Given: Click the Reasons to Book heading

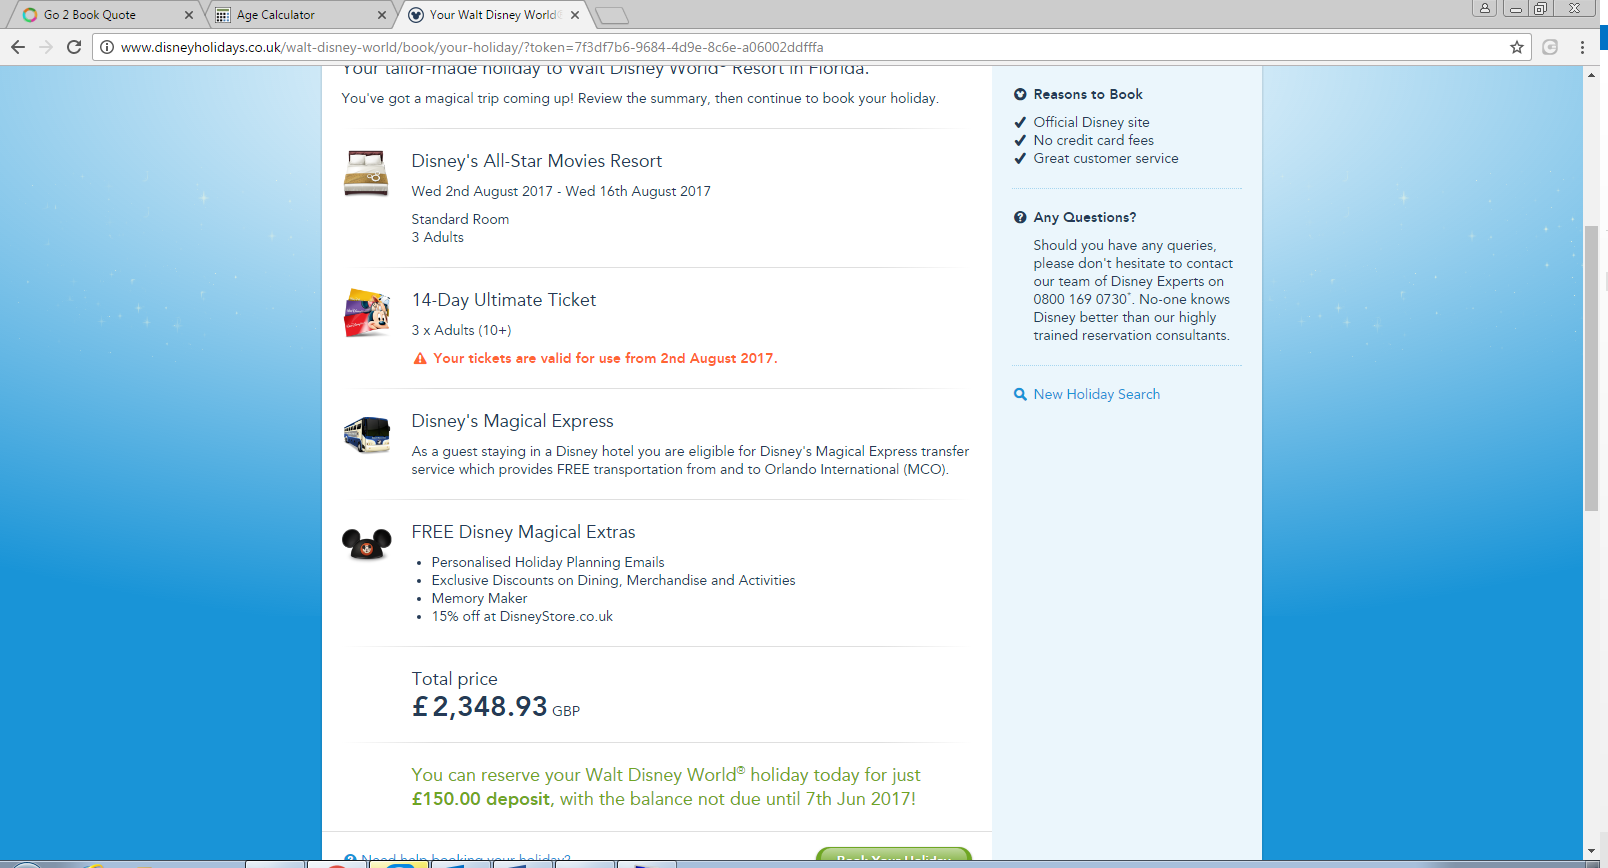Looking at the screenshot, I should click(1088, 94).
